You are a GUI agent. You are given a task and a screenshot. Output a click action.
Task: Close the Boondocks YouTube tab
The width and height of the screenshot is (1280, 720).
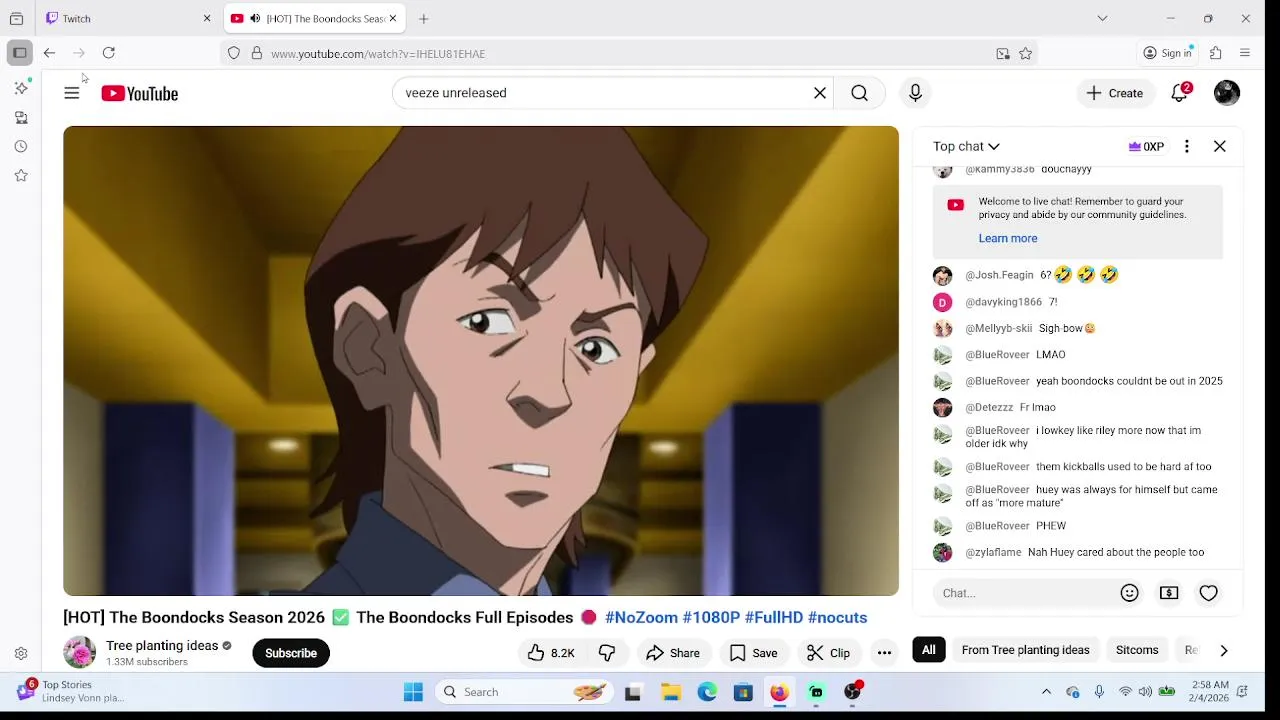pos(392,18)
